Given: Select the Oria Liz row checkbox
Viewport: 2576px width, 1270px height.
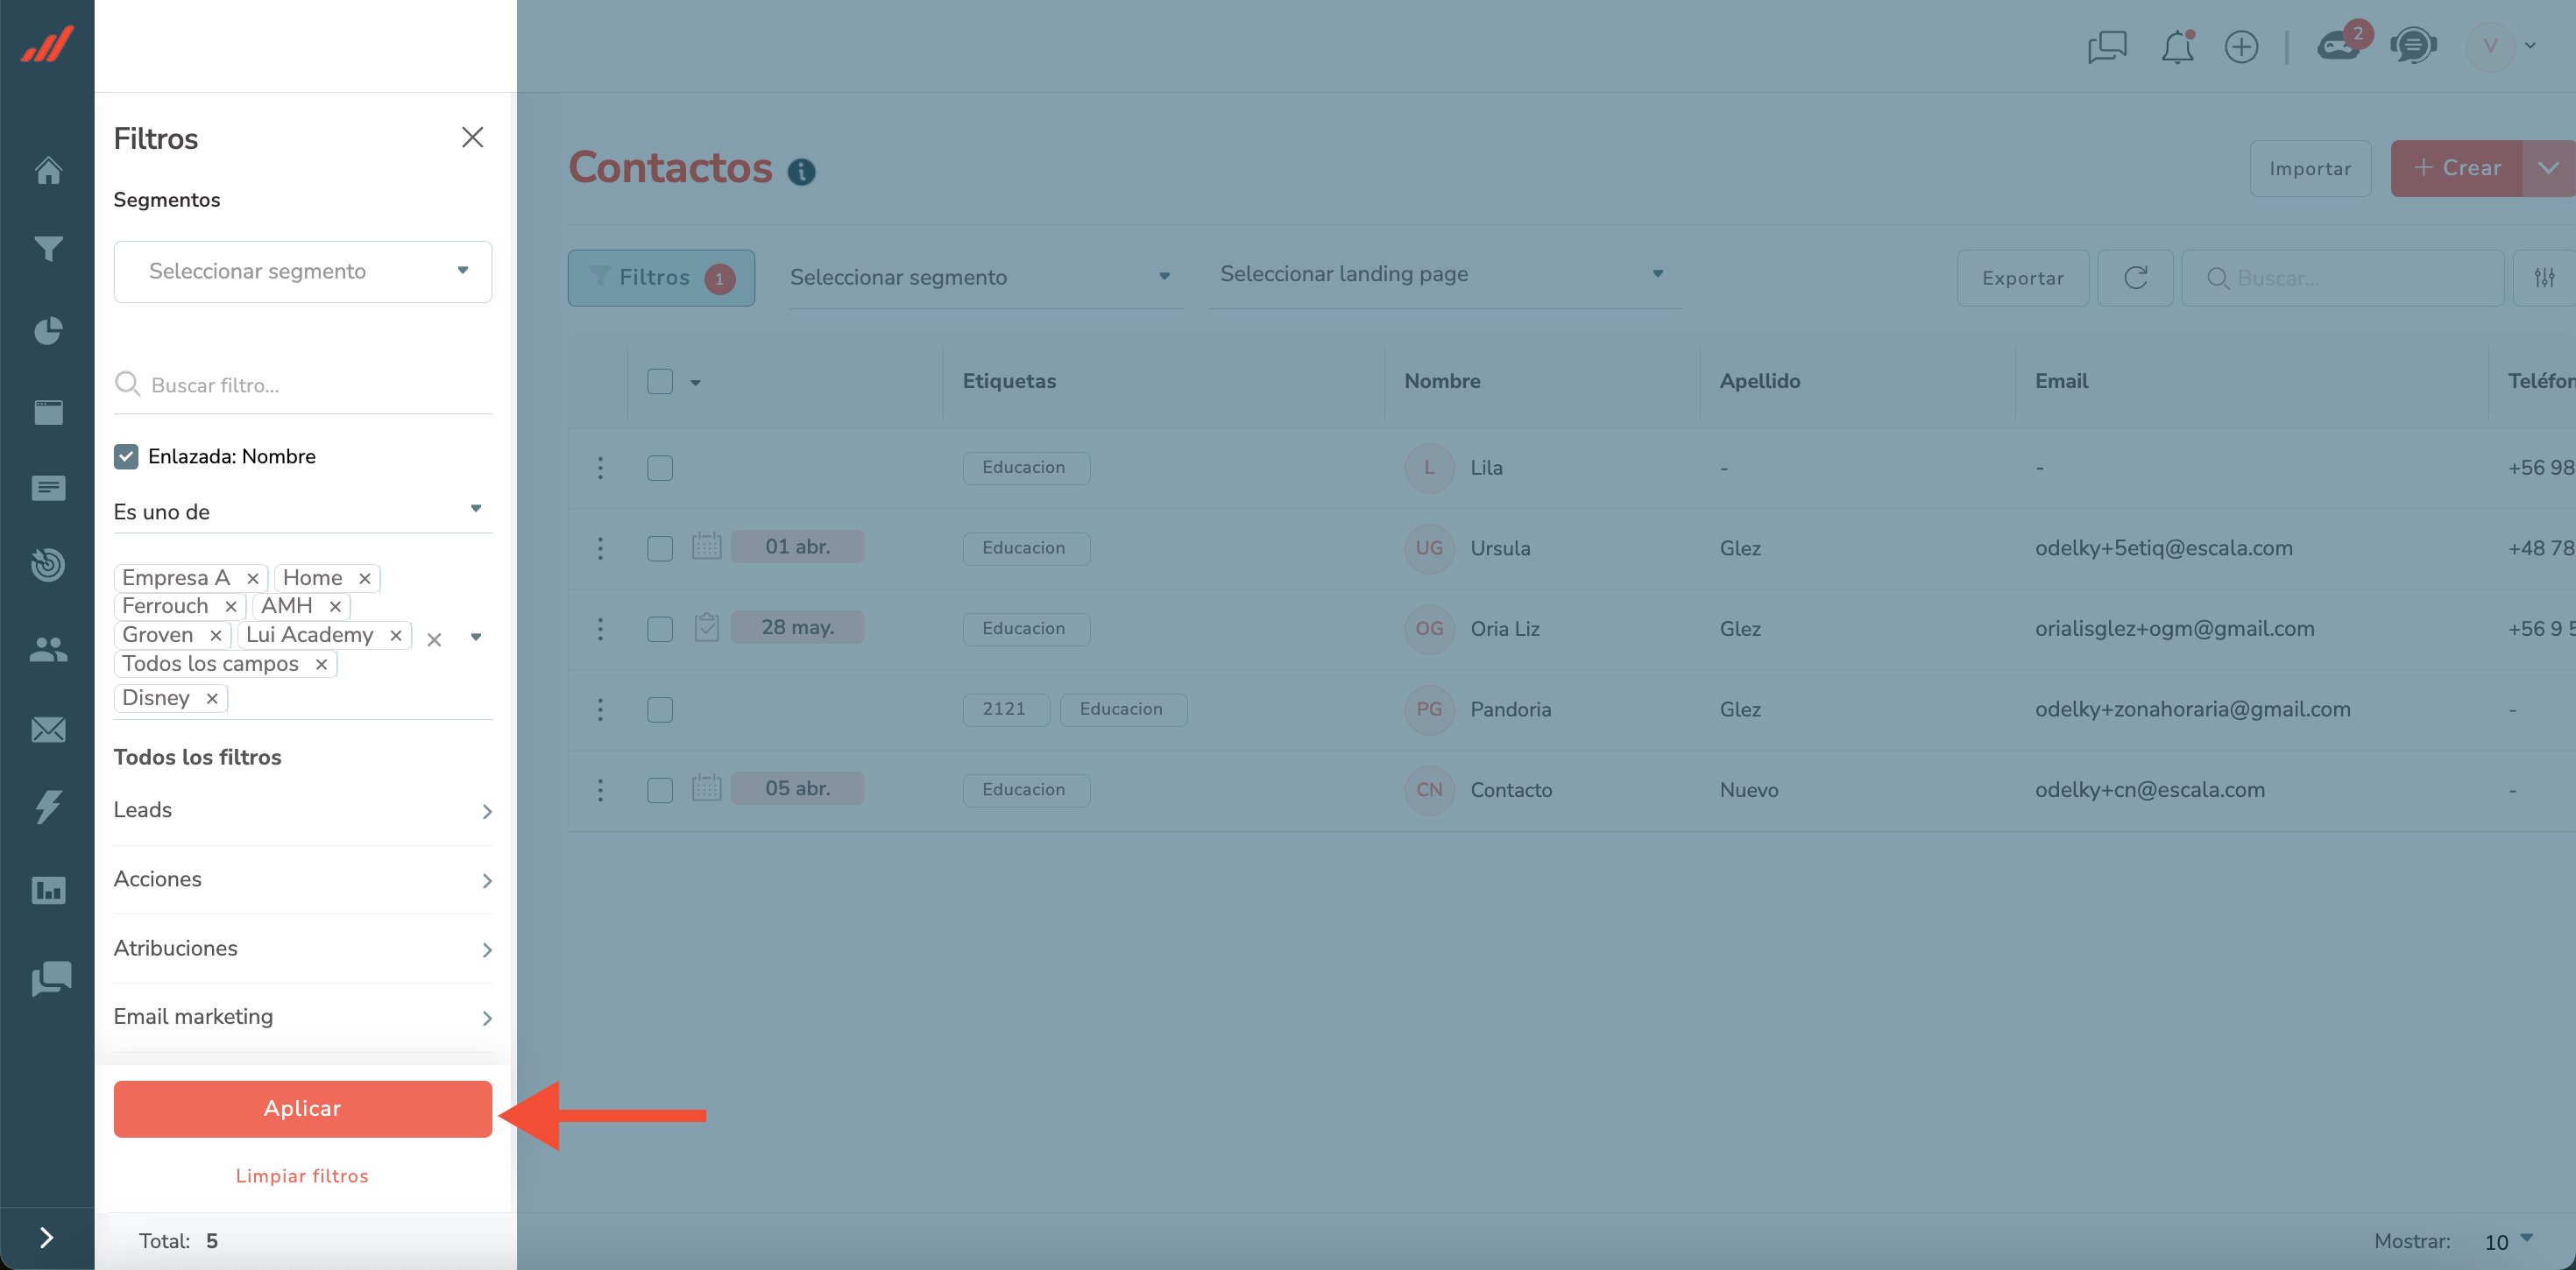Looking at the screenshot, I should point(660,629).
